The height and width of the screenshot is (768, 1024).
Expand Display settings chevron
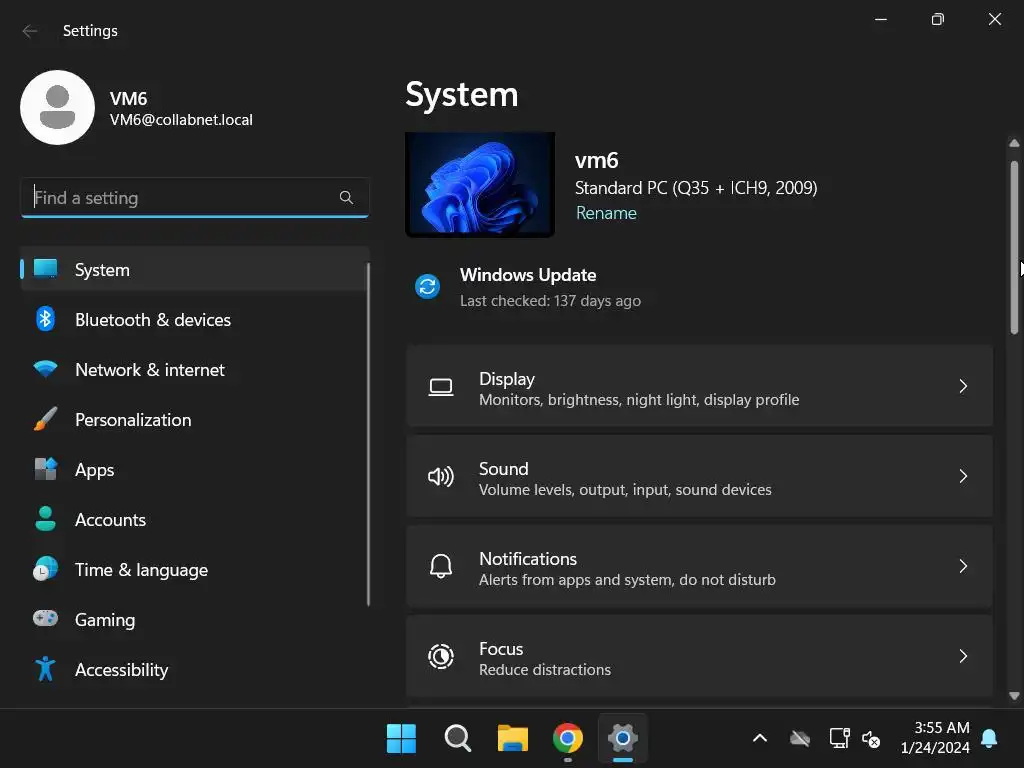pos(963,386)
